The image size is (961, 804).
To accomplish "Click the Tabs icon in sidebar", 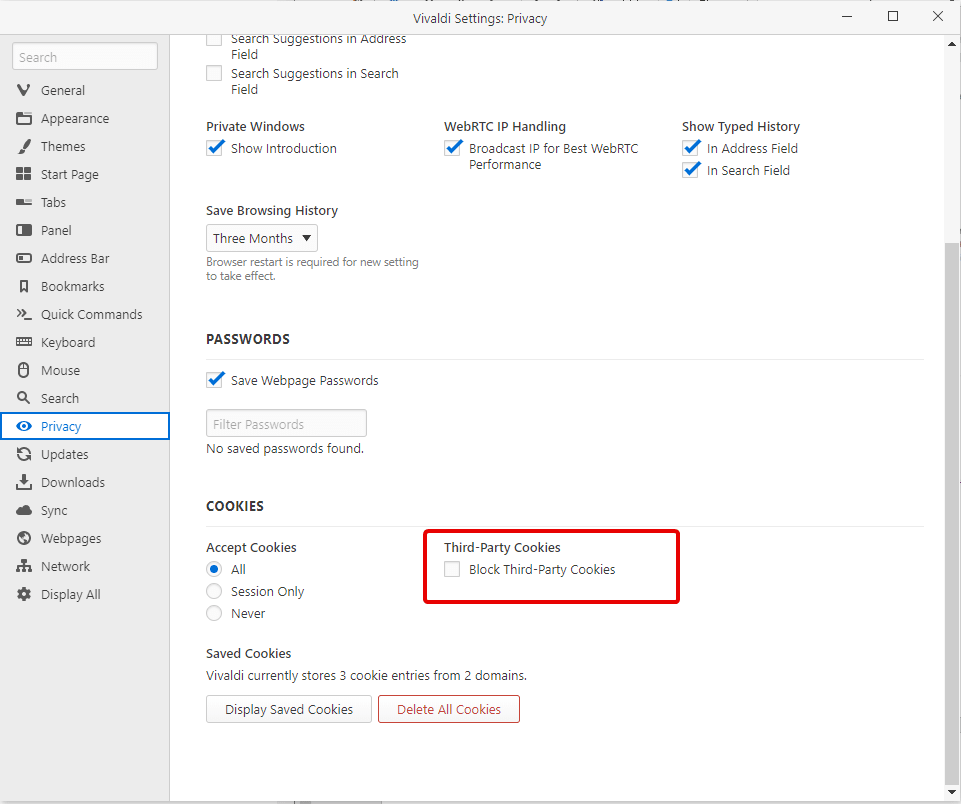I will tap(24, 202).
